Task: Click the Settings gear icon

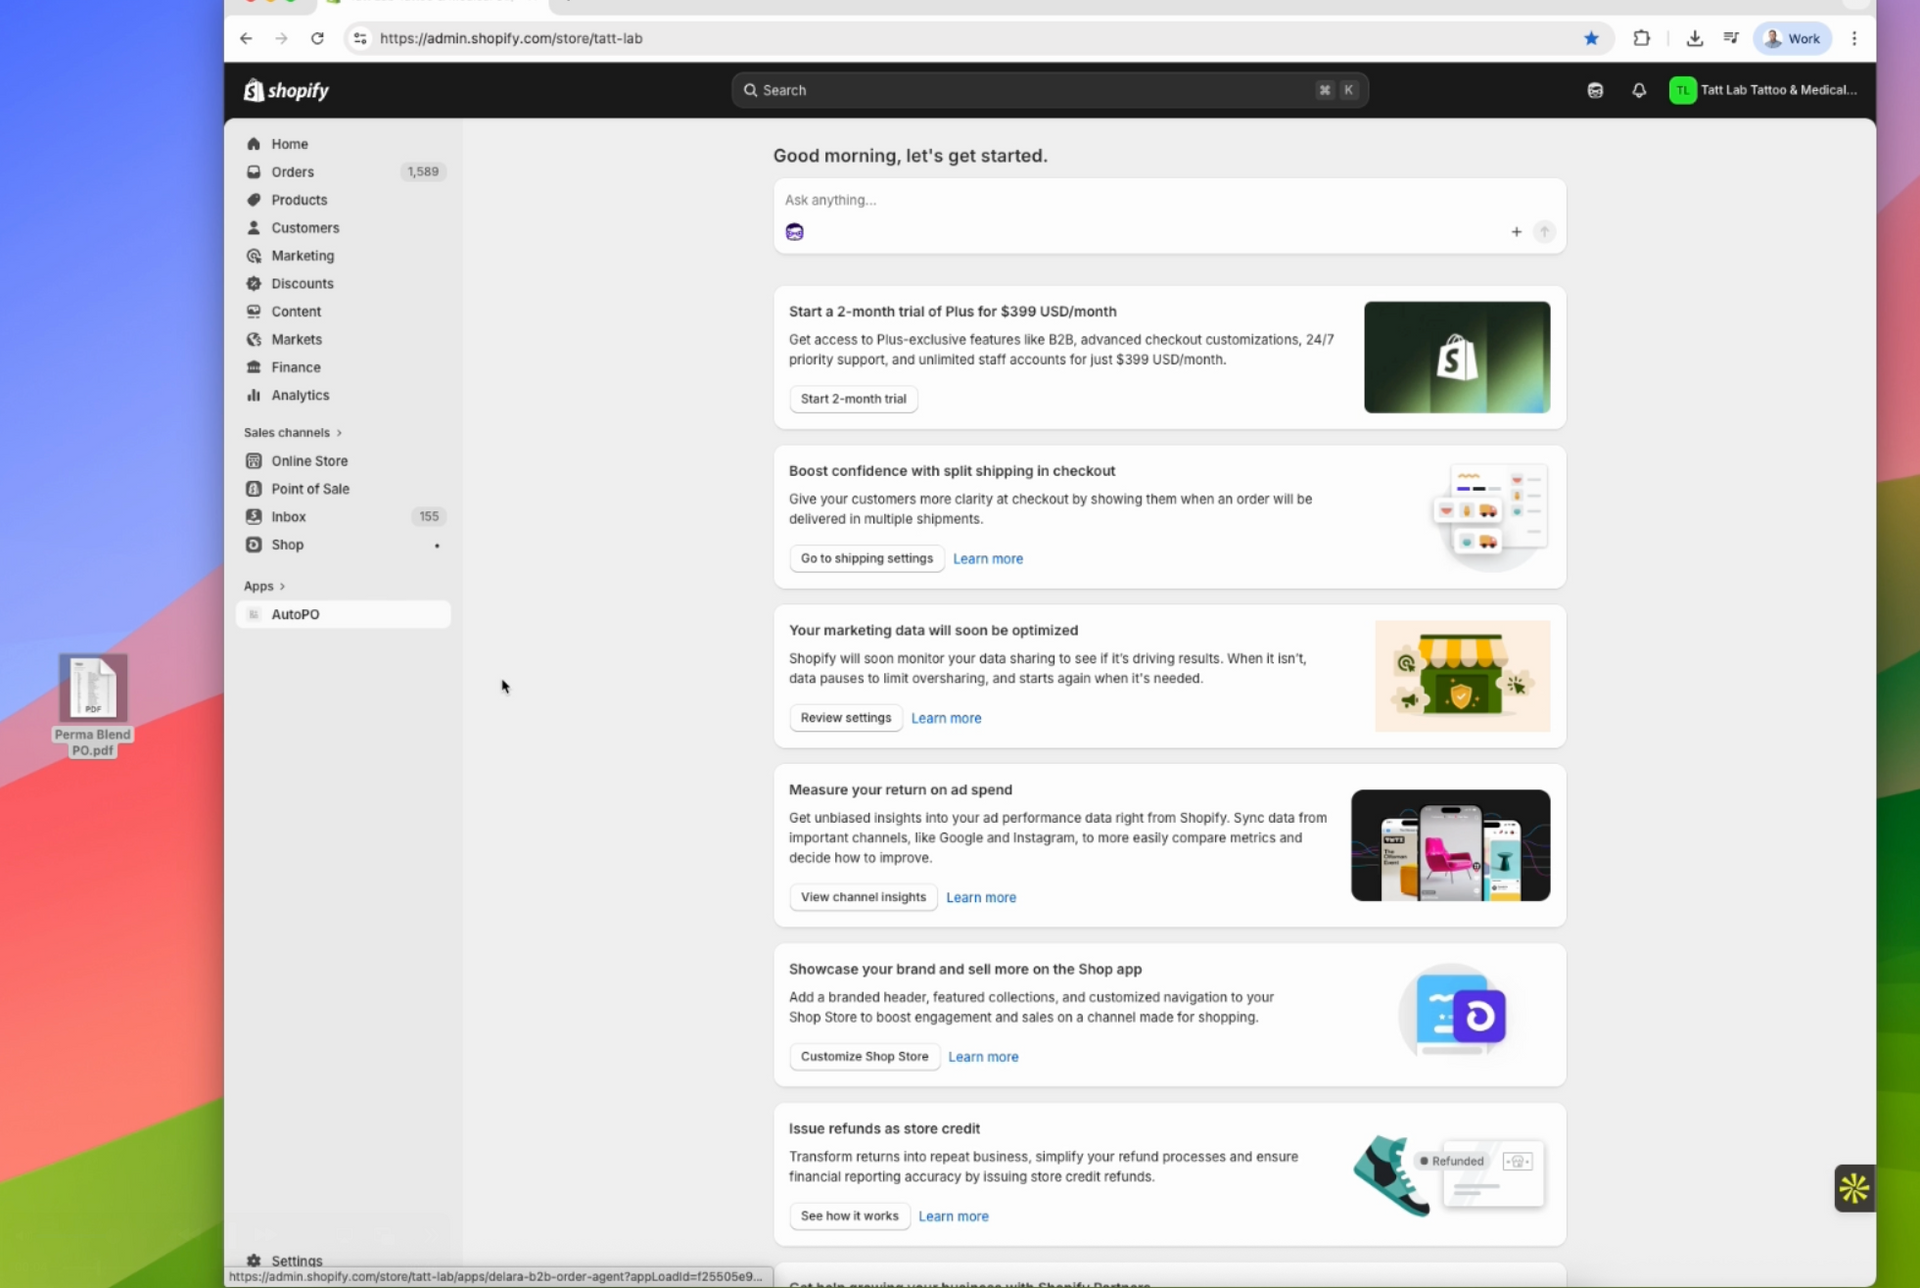Action: [254, 1261]
